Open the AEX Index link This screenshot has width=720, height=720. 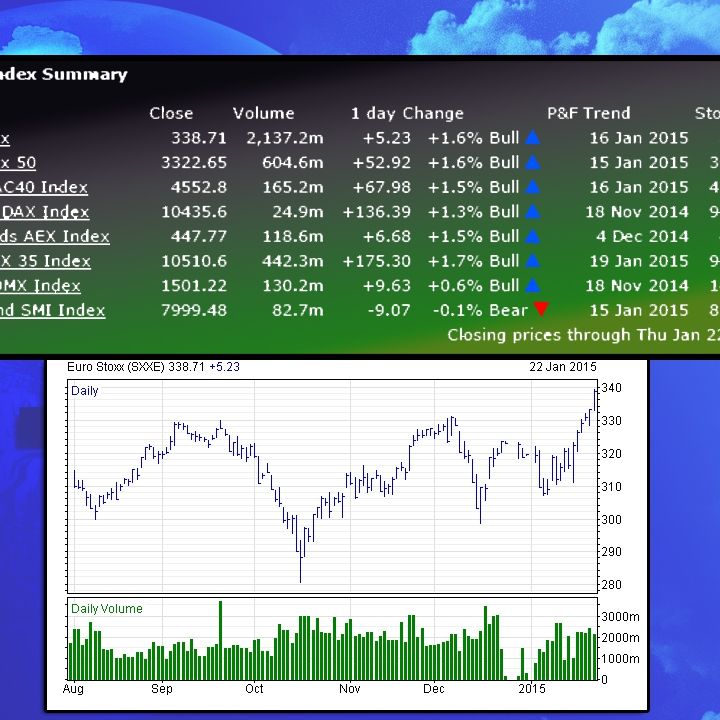click(55, 236)
